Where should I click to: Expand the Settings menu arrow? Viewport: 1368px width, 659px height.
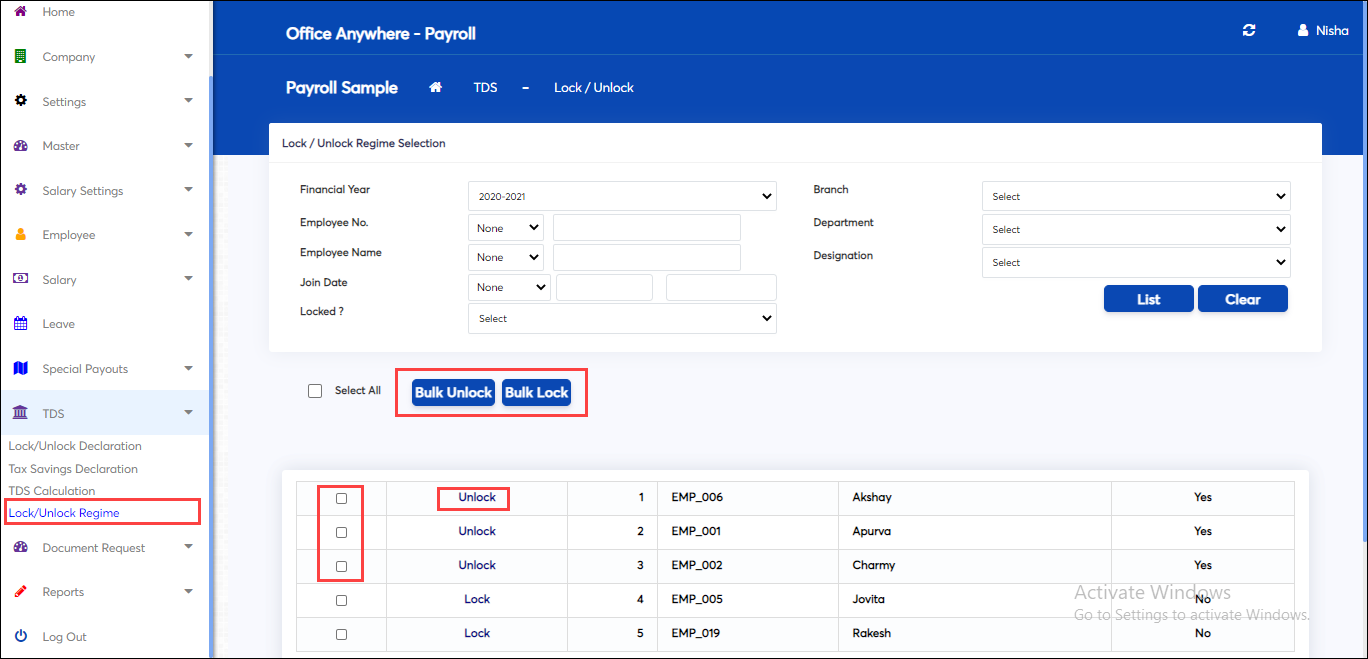click(188, 101)
